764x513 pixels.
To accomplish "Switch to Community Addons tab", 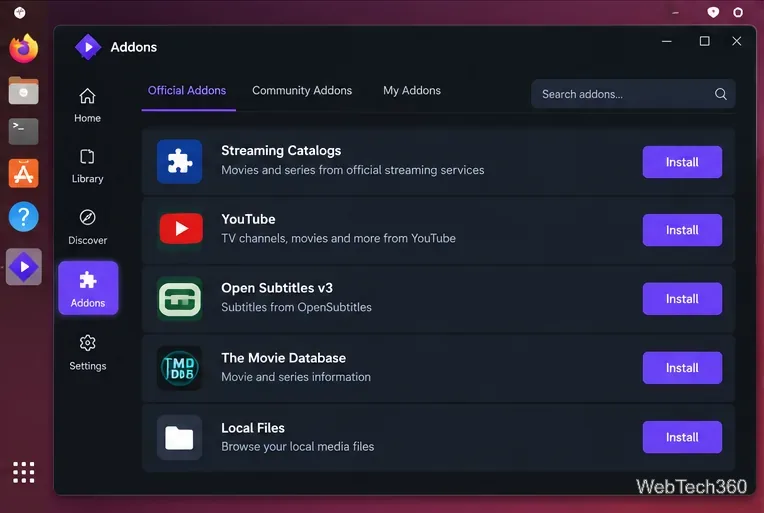I will 302,91.
